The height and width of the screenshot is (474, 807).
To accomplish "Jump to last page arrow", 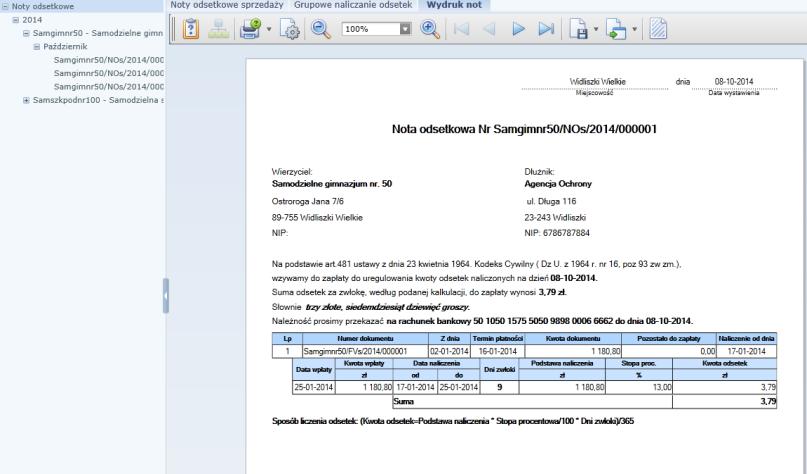I will (x=546, y=29).
